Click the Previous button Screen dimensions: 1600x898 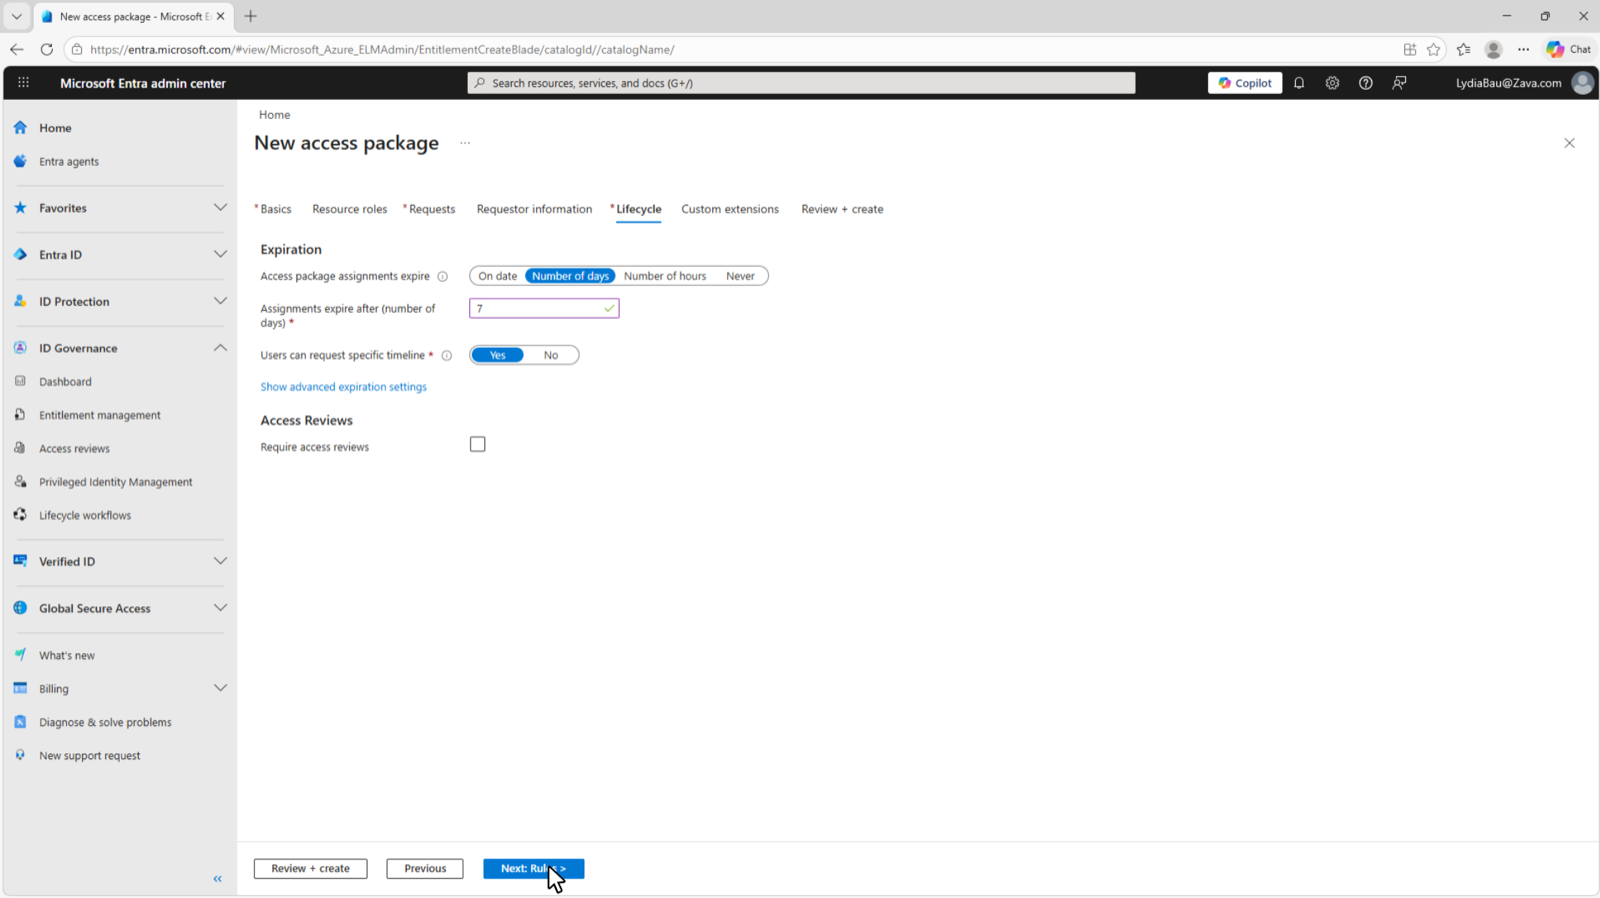pos(425,868)
